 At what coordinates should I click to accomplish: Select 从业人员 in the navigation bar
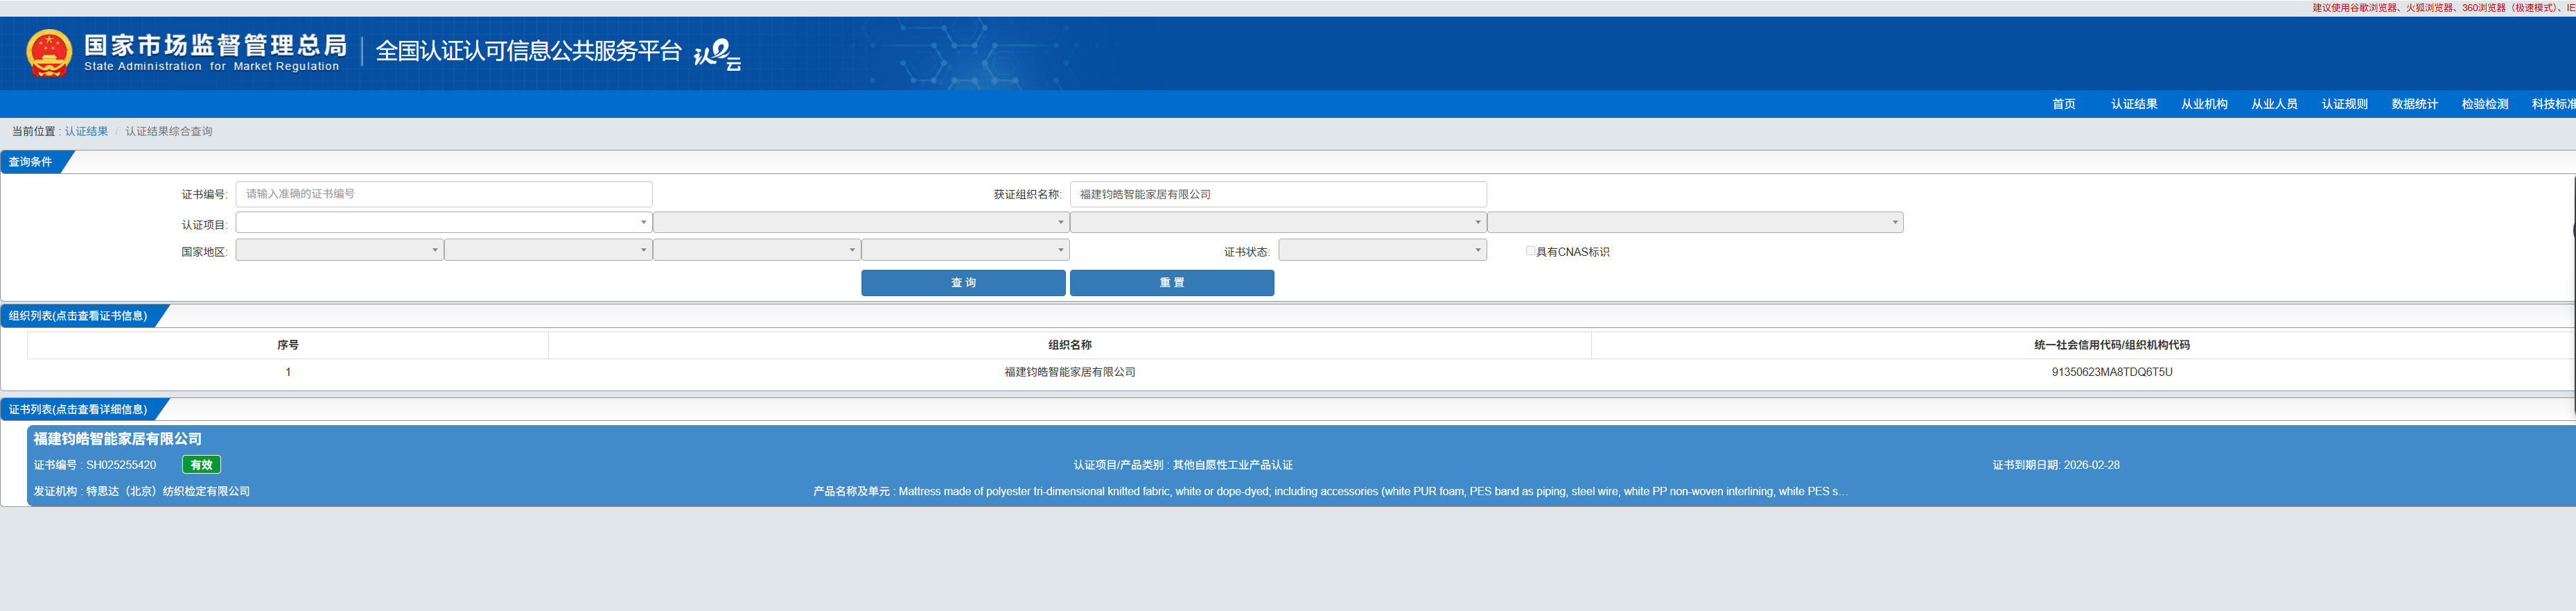point(2274,104)
